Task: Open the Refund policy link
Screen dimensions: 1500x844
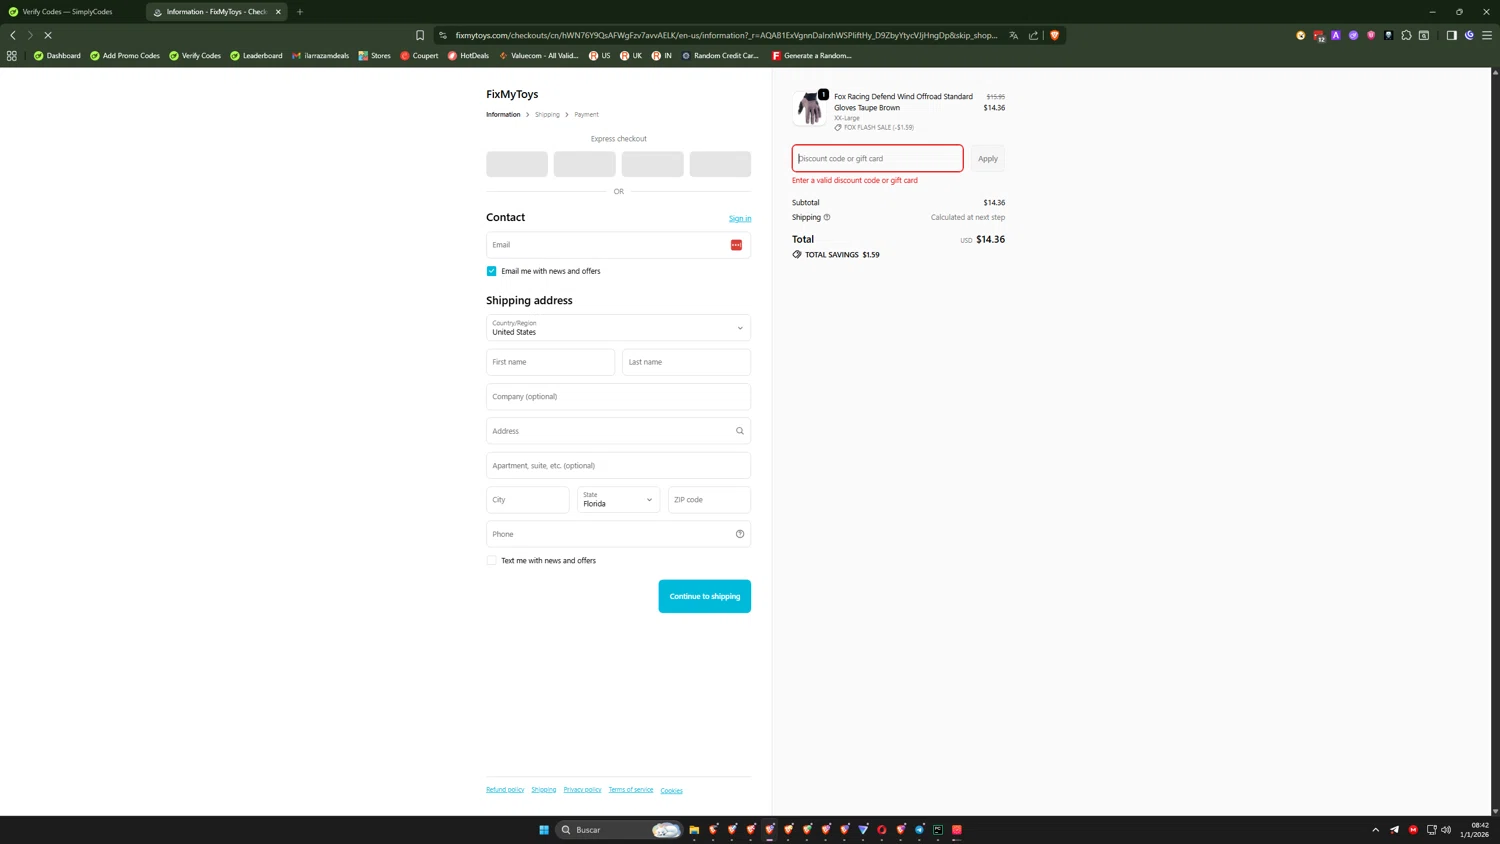Action: 505,790
